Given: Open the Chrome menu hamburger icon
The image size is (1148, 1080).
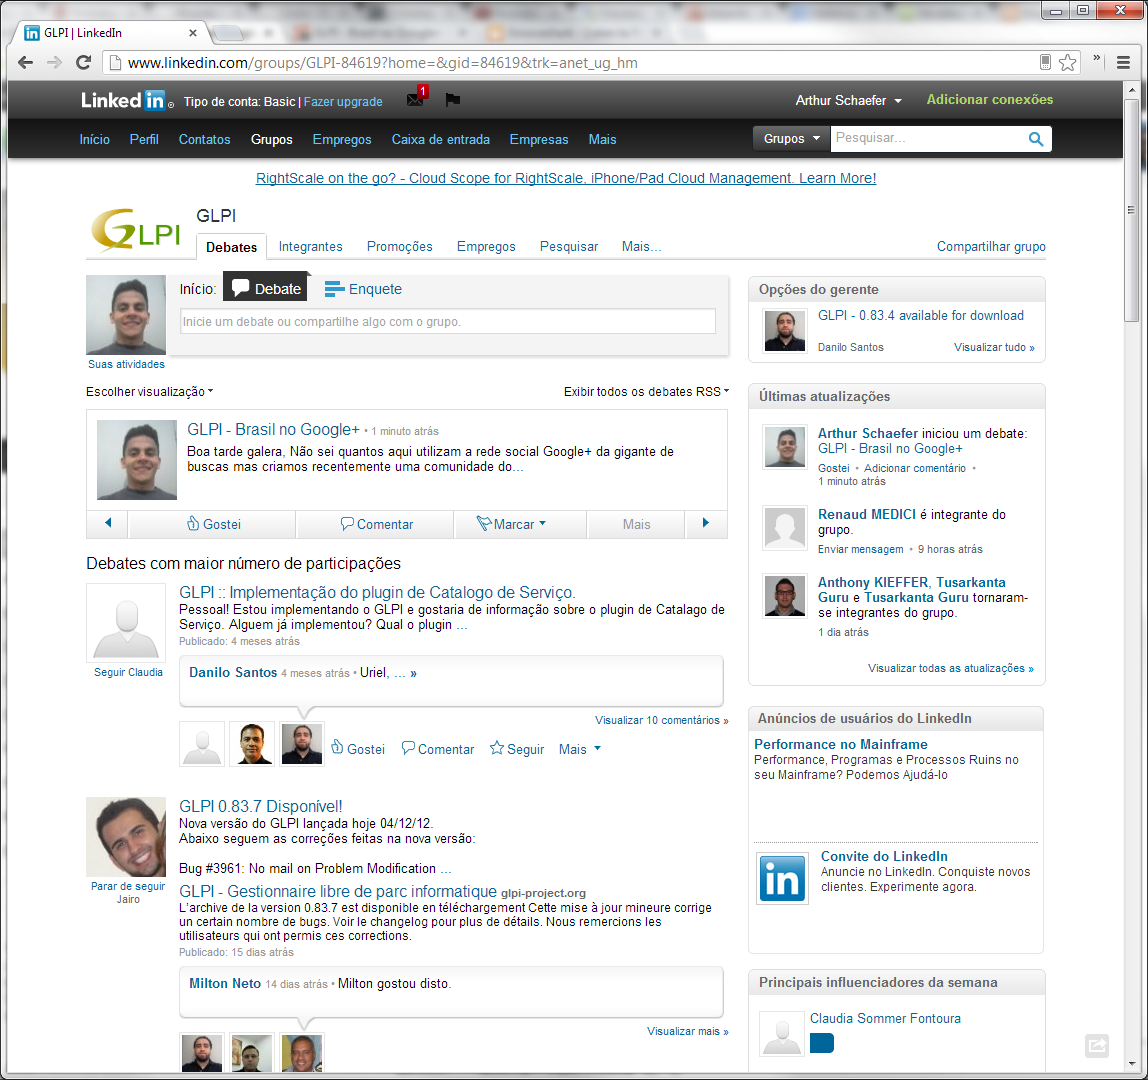Looking at the screenshot, I should 1123,62.
